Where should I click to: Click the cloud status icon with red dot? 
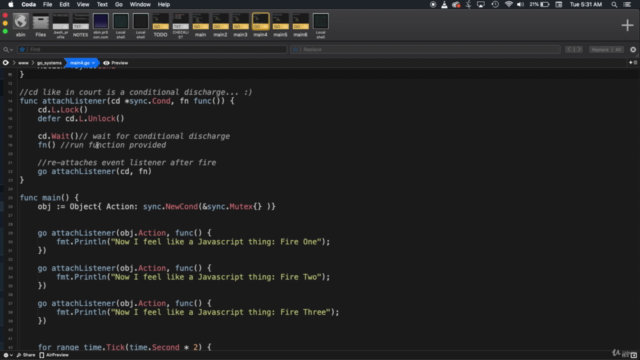(x=456, y=4)
